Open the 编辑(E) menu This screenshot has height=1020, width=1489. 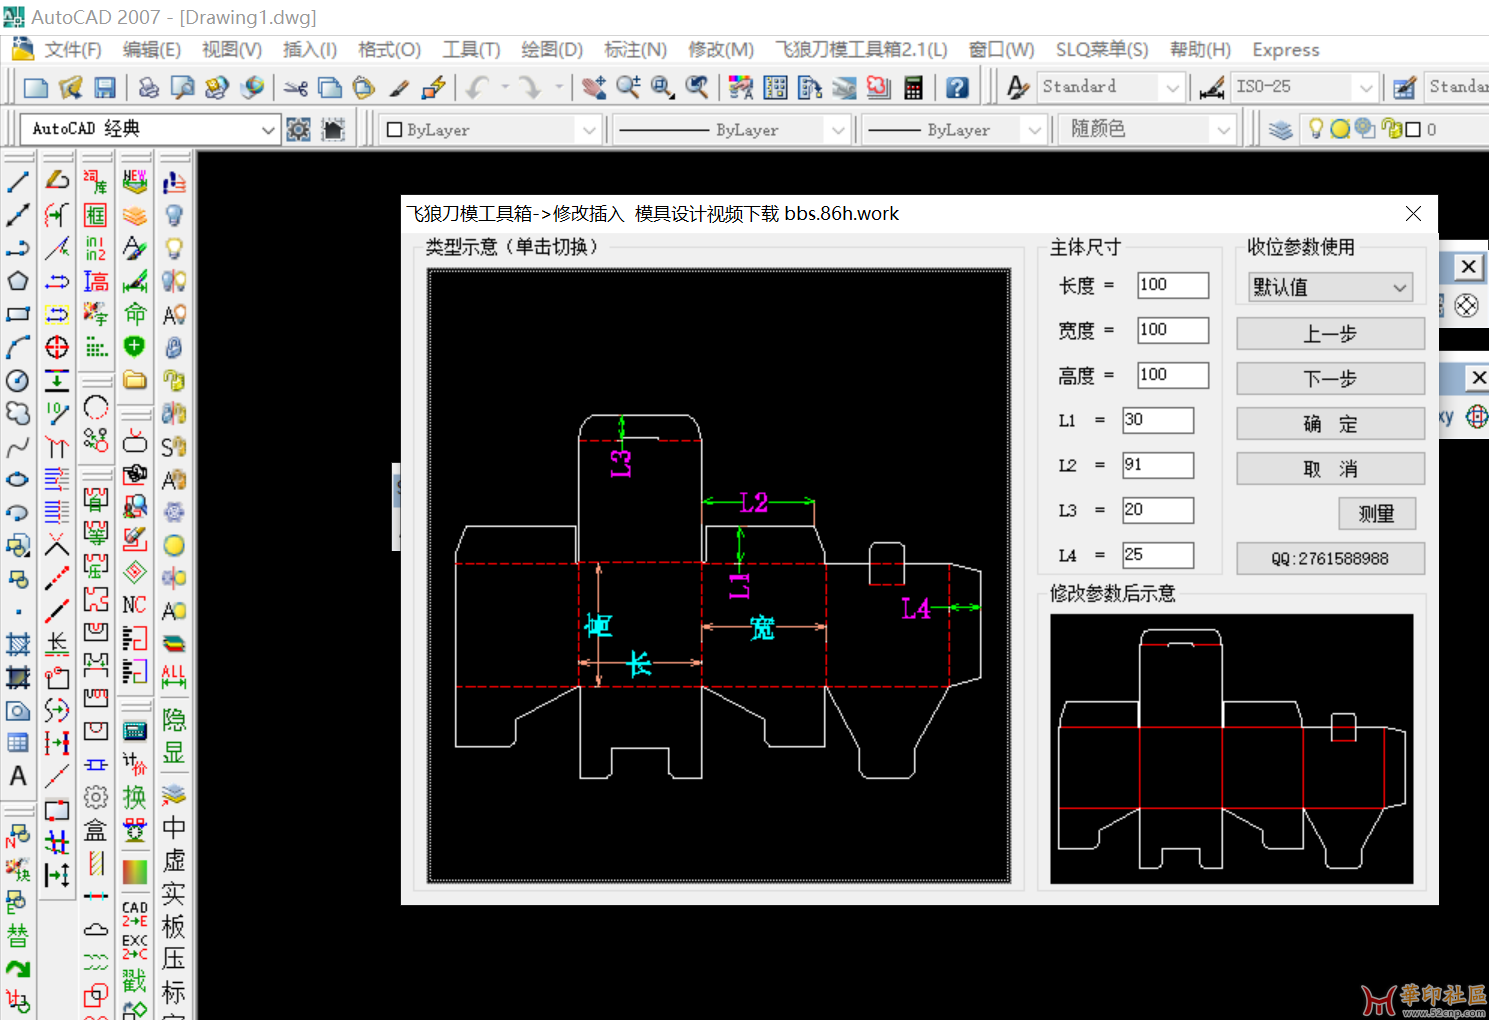coord(151,50)
